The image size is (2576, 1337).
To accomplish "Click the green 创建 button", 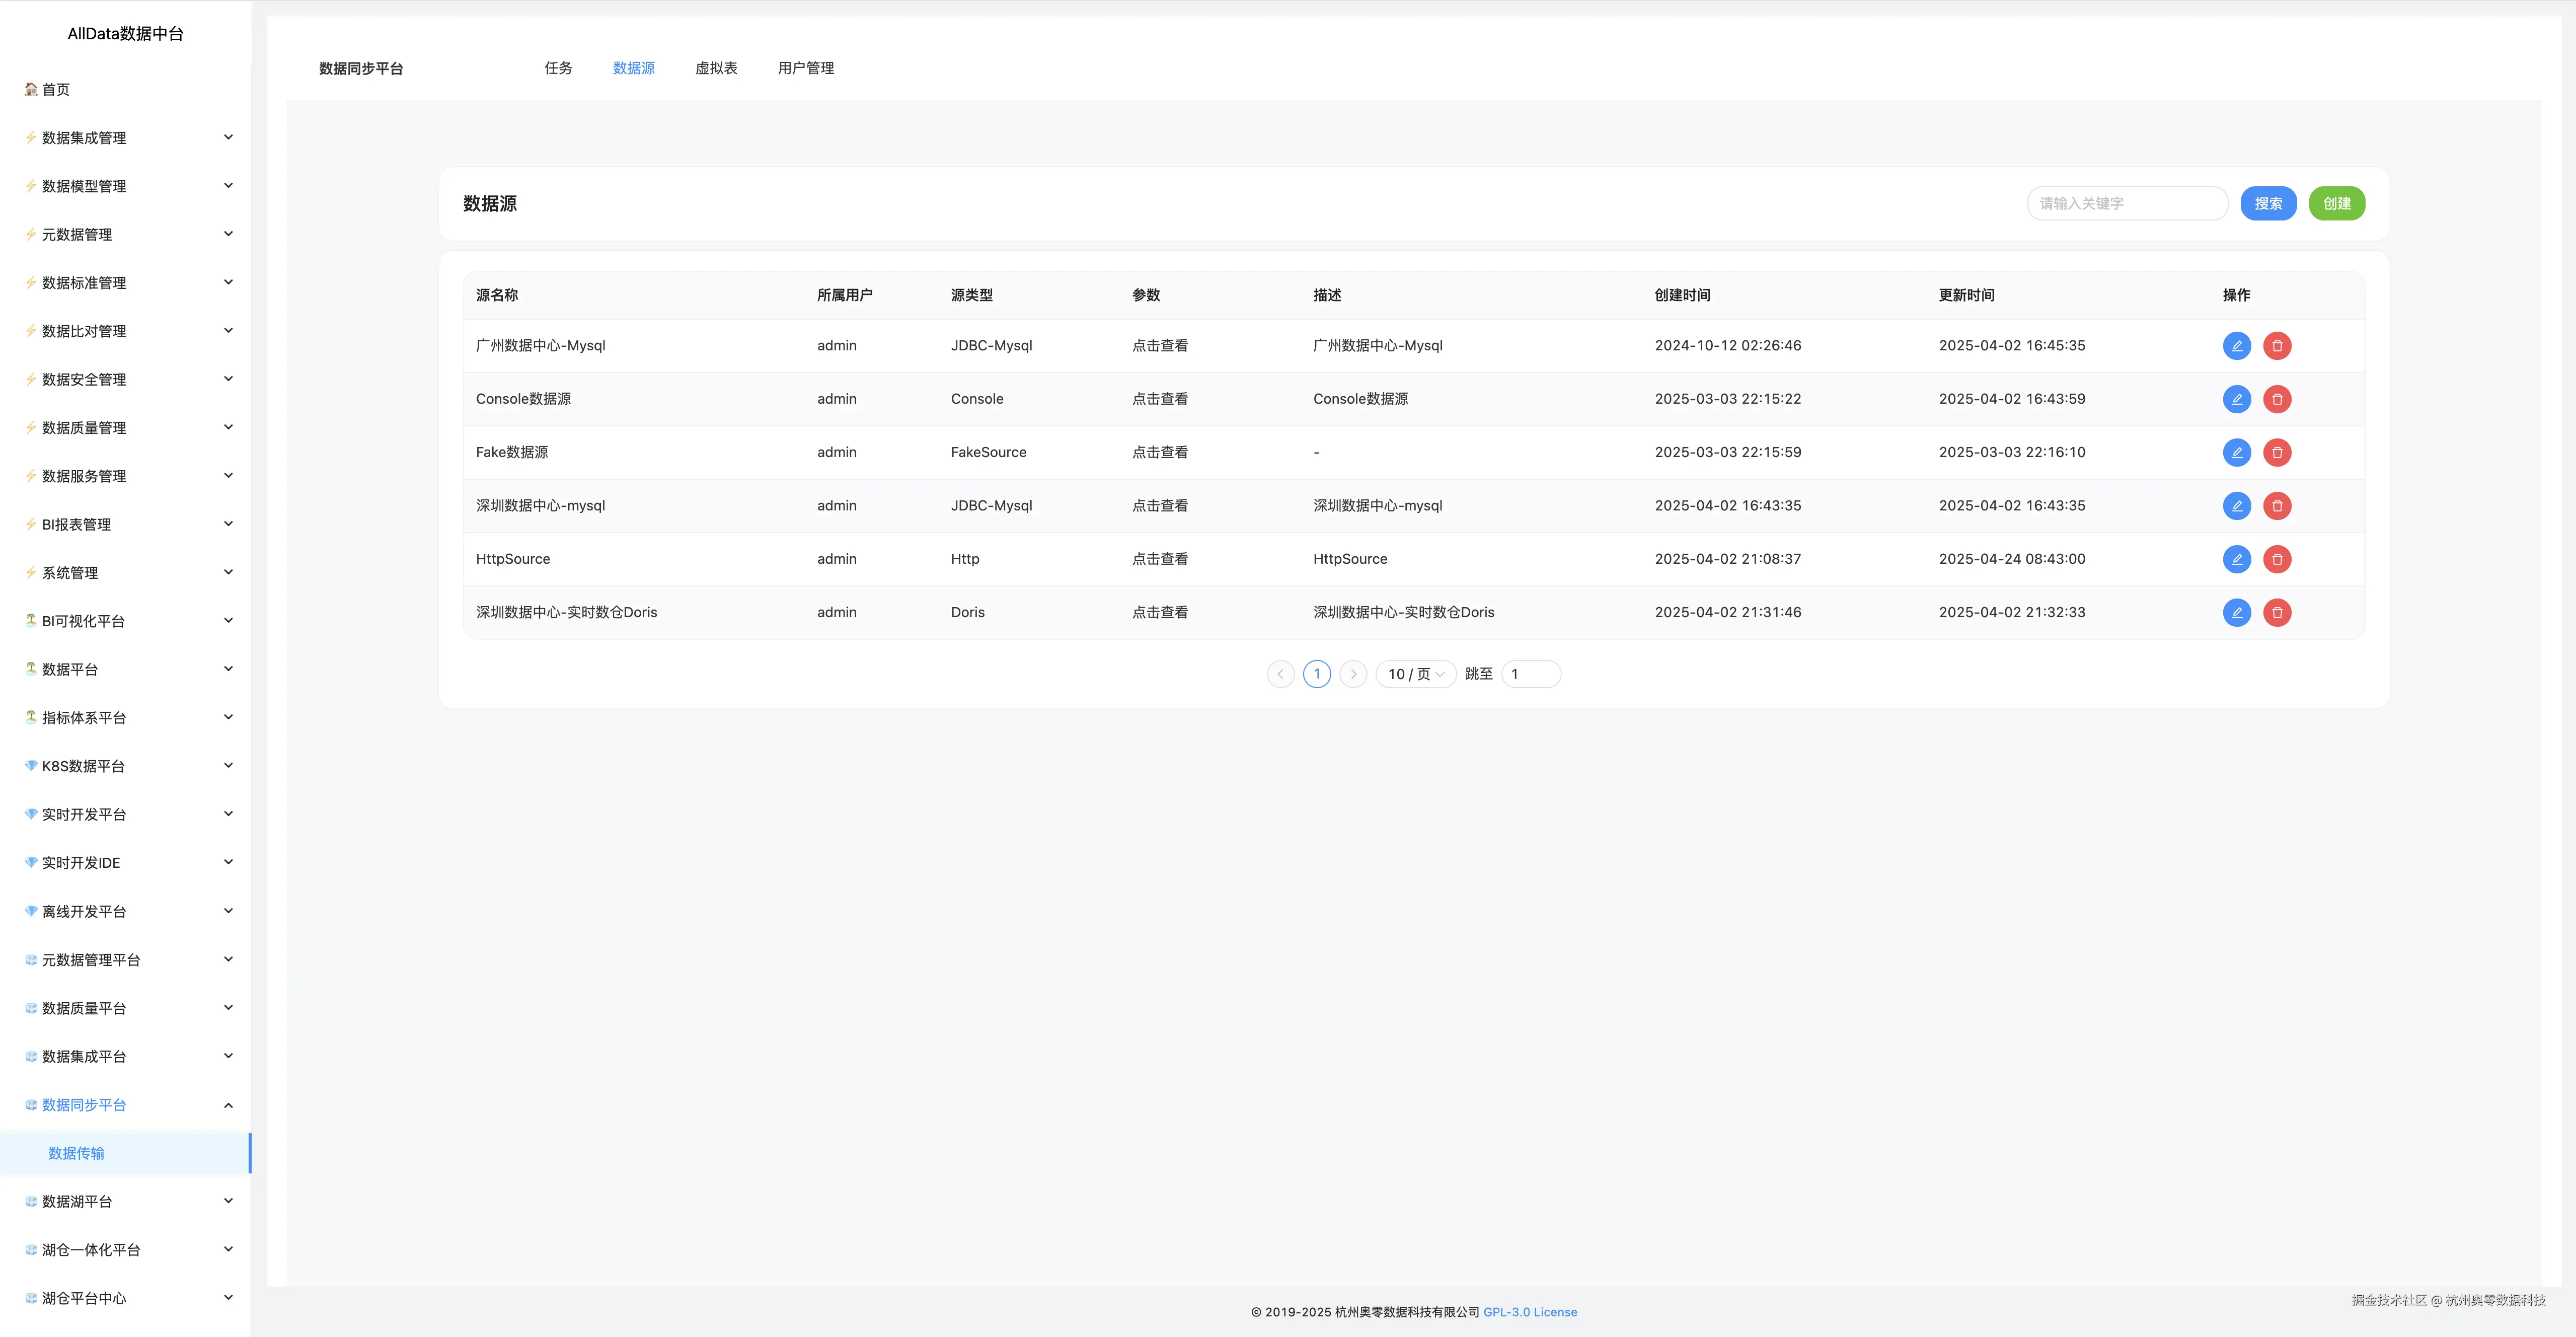I will [2336, 204].
